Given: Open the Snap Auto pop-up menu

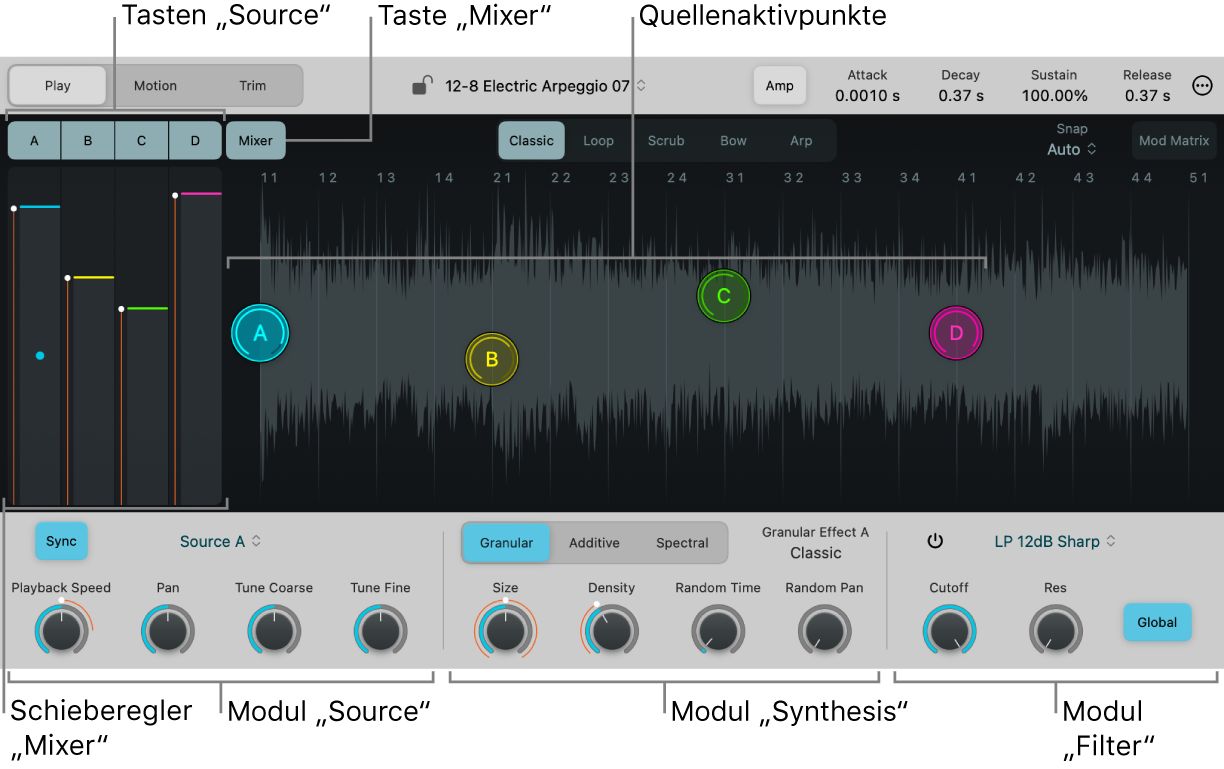Looking at the screenshot, I should click(1072, 149).
